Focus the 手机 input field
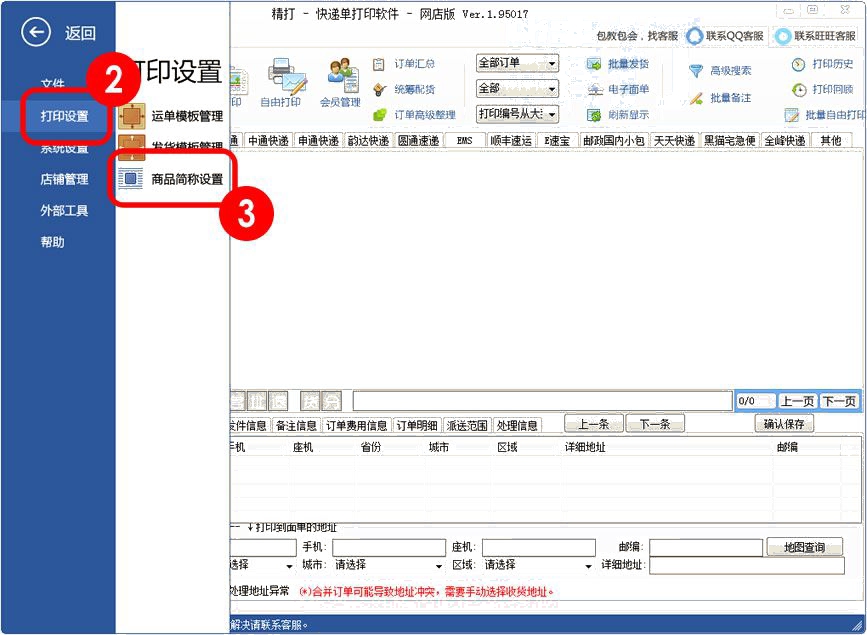867x635 pixels. 389,548
